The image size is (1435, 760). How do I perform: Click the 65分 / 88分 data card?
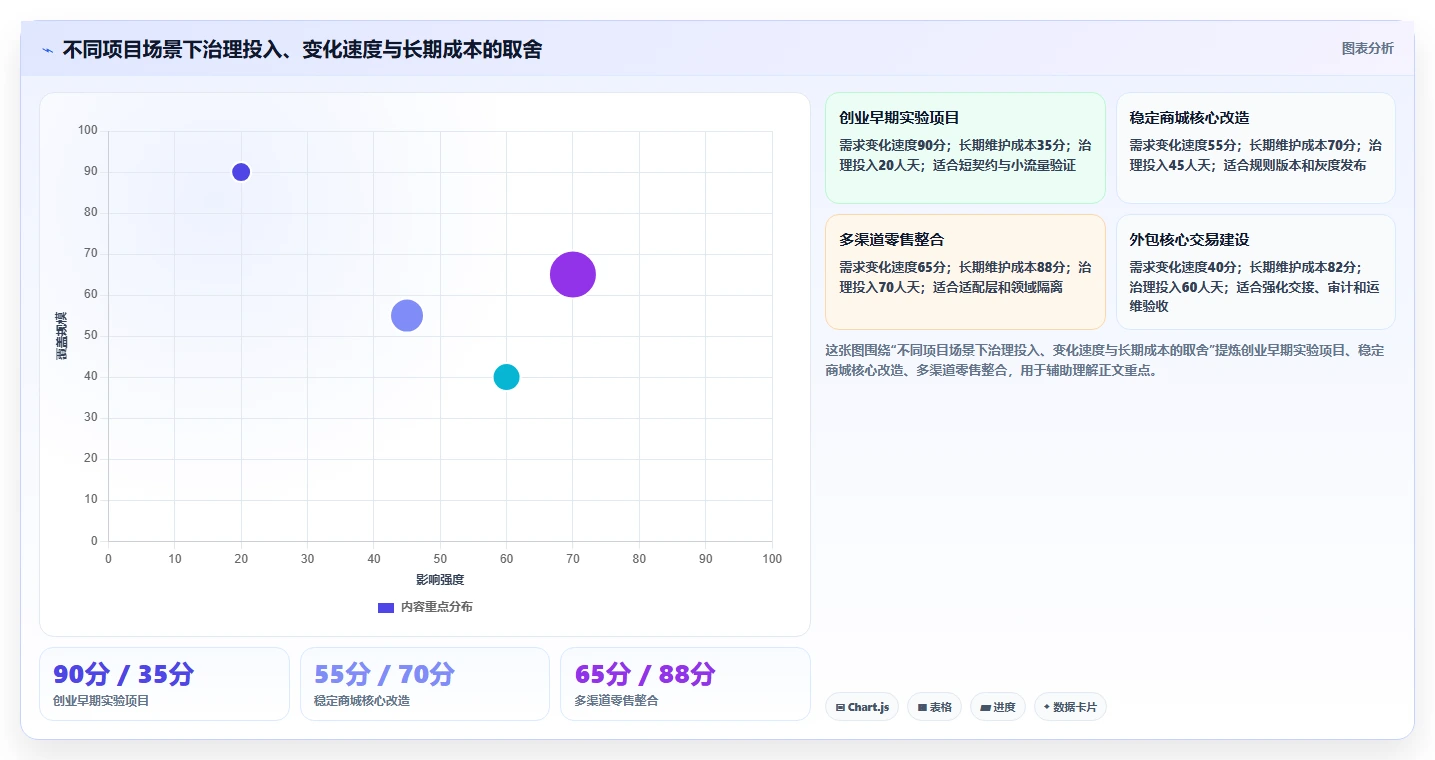tap(685, 684)
